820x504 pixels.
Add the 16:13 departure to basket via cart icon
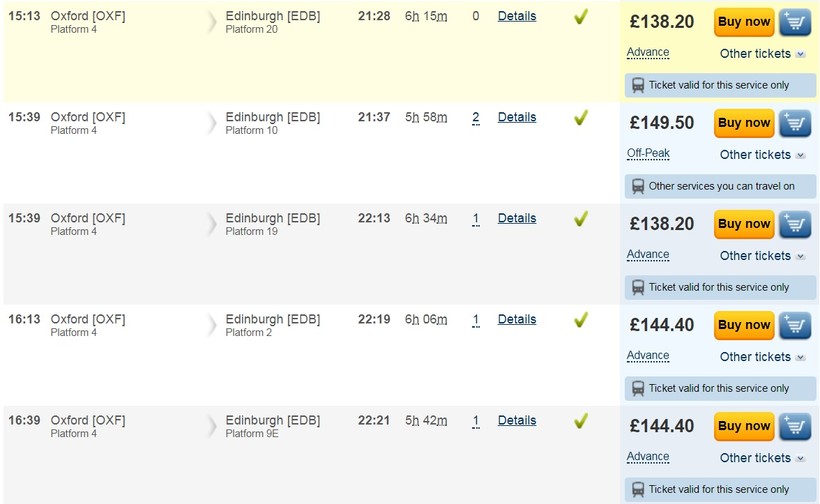795,325
